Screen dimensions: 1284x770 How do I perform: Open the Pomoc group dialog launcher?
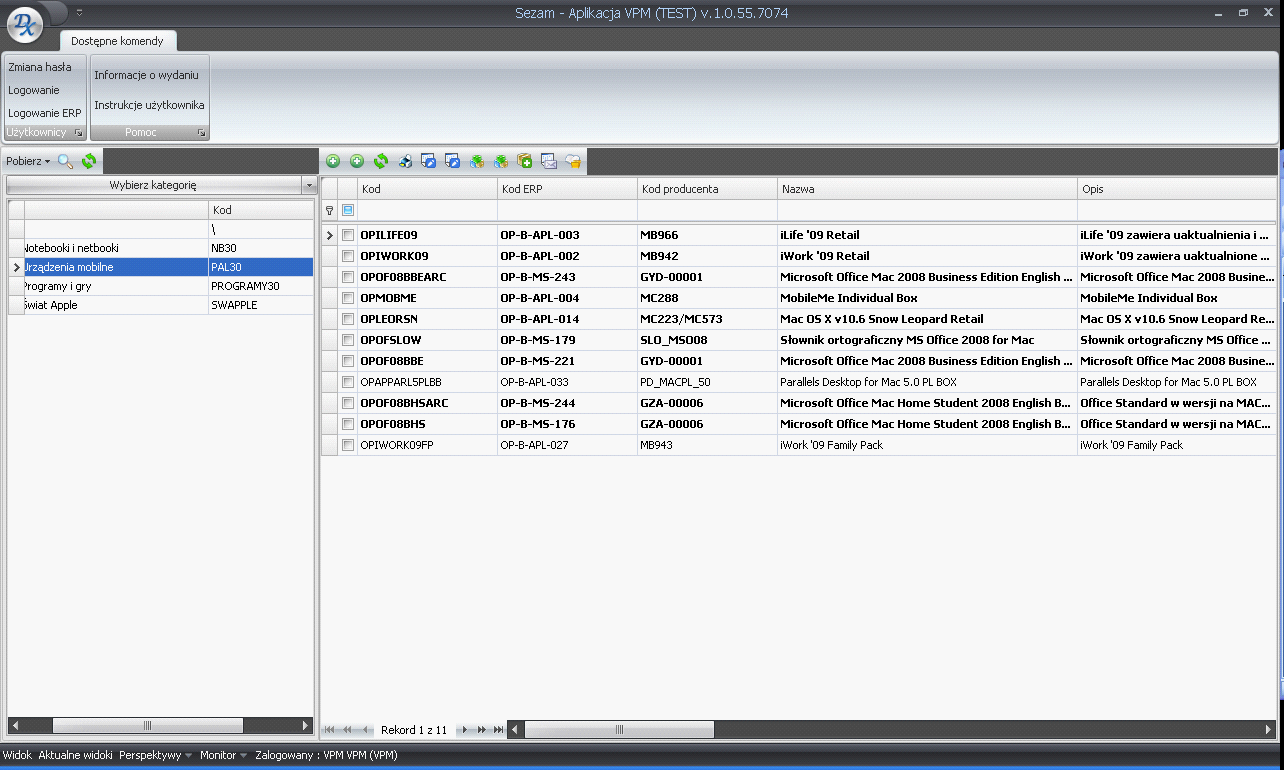(201, 133)
